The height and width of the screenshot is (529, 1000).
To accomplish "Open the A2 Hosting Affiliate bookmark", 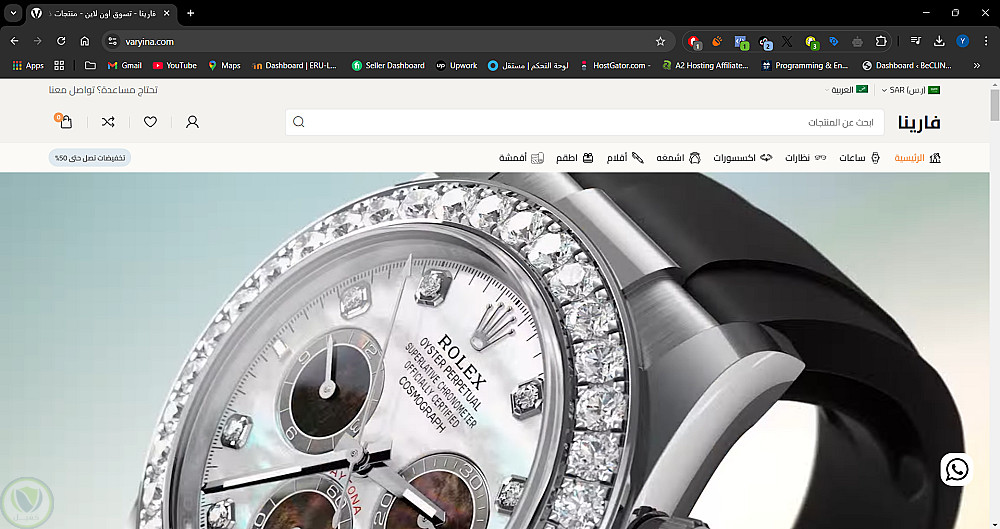I will pos(705,65).
